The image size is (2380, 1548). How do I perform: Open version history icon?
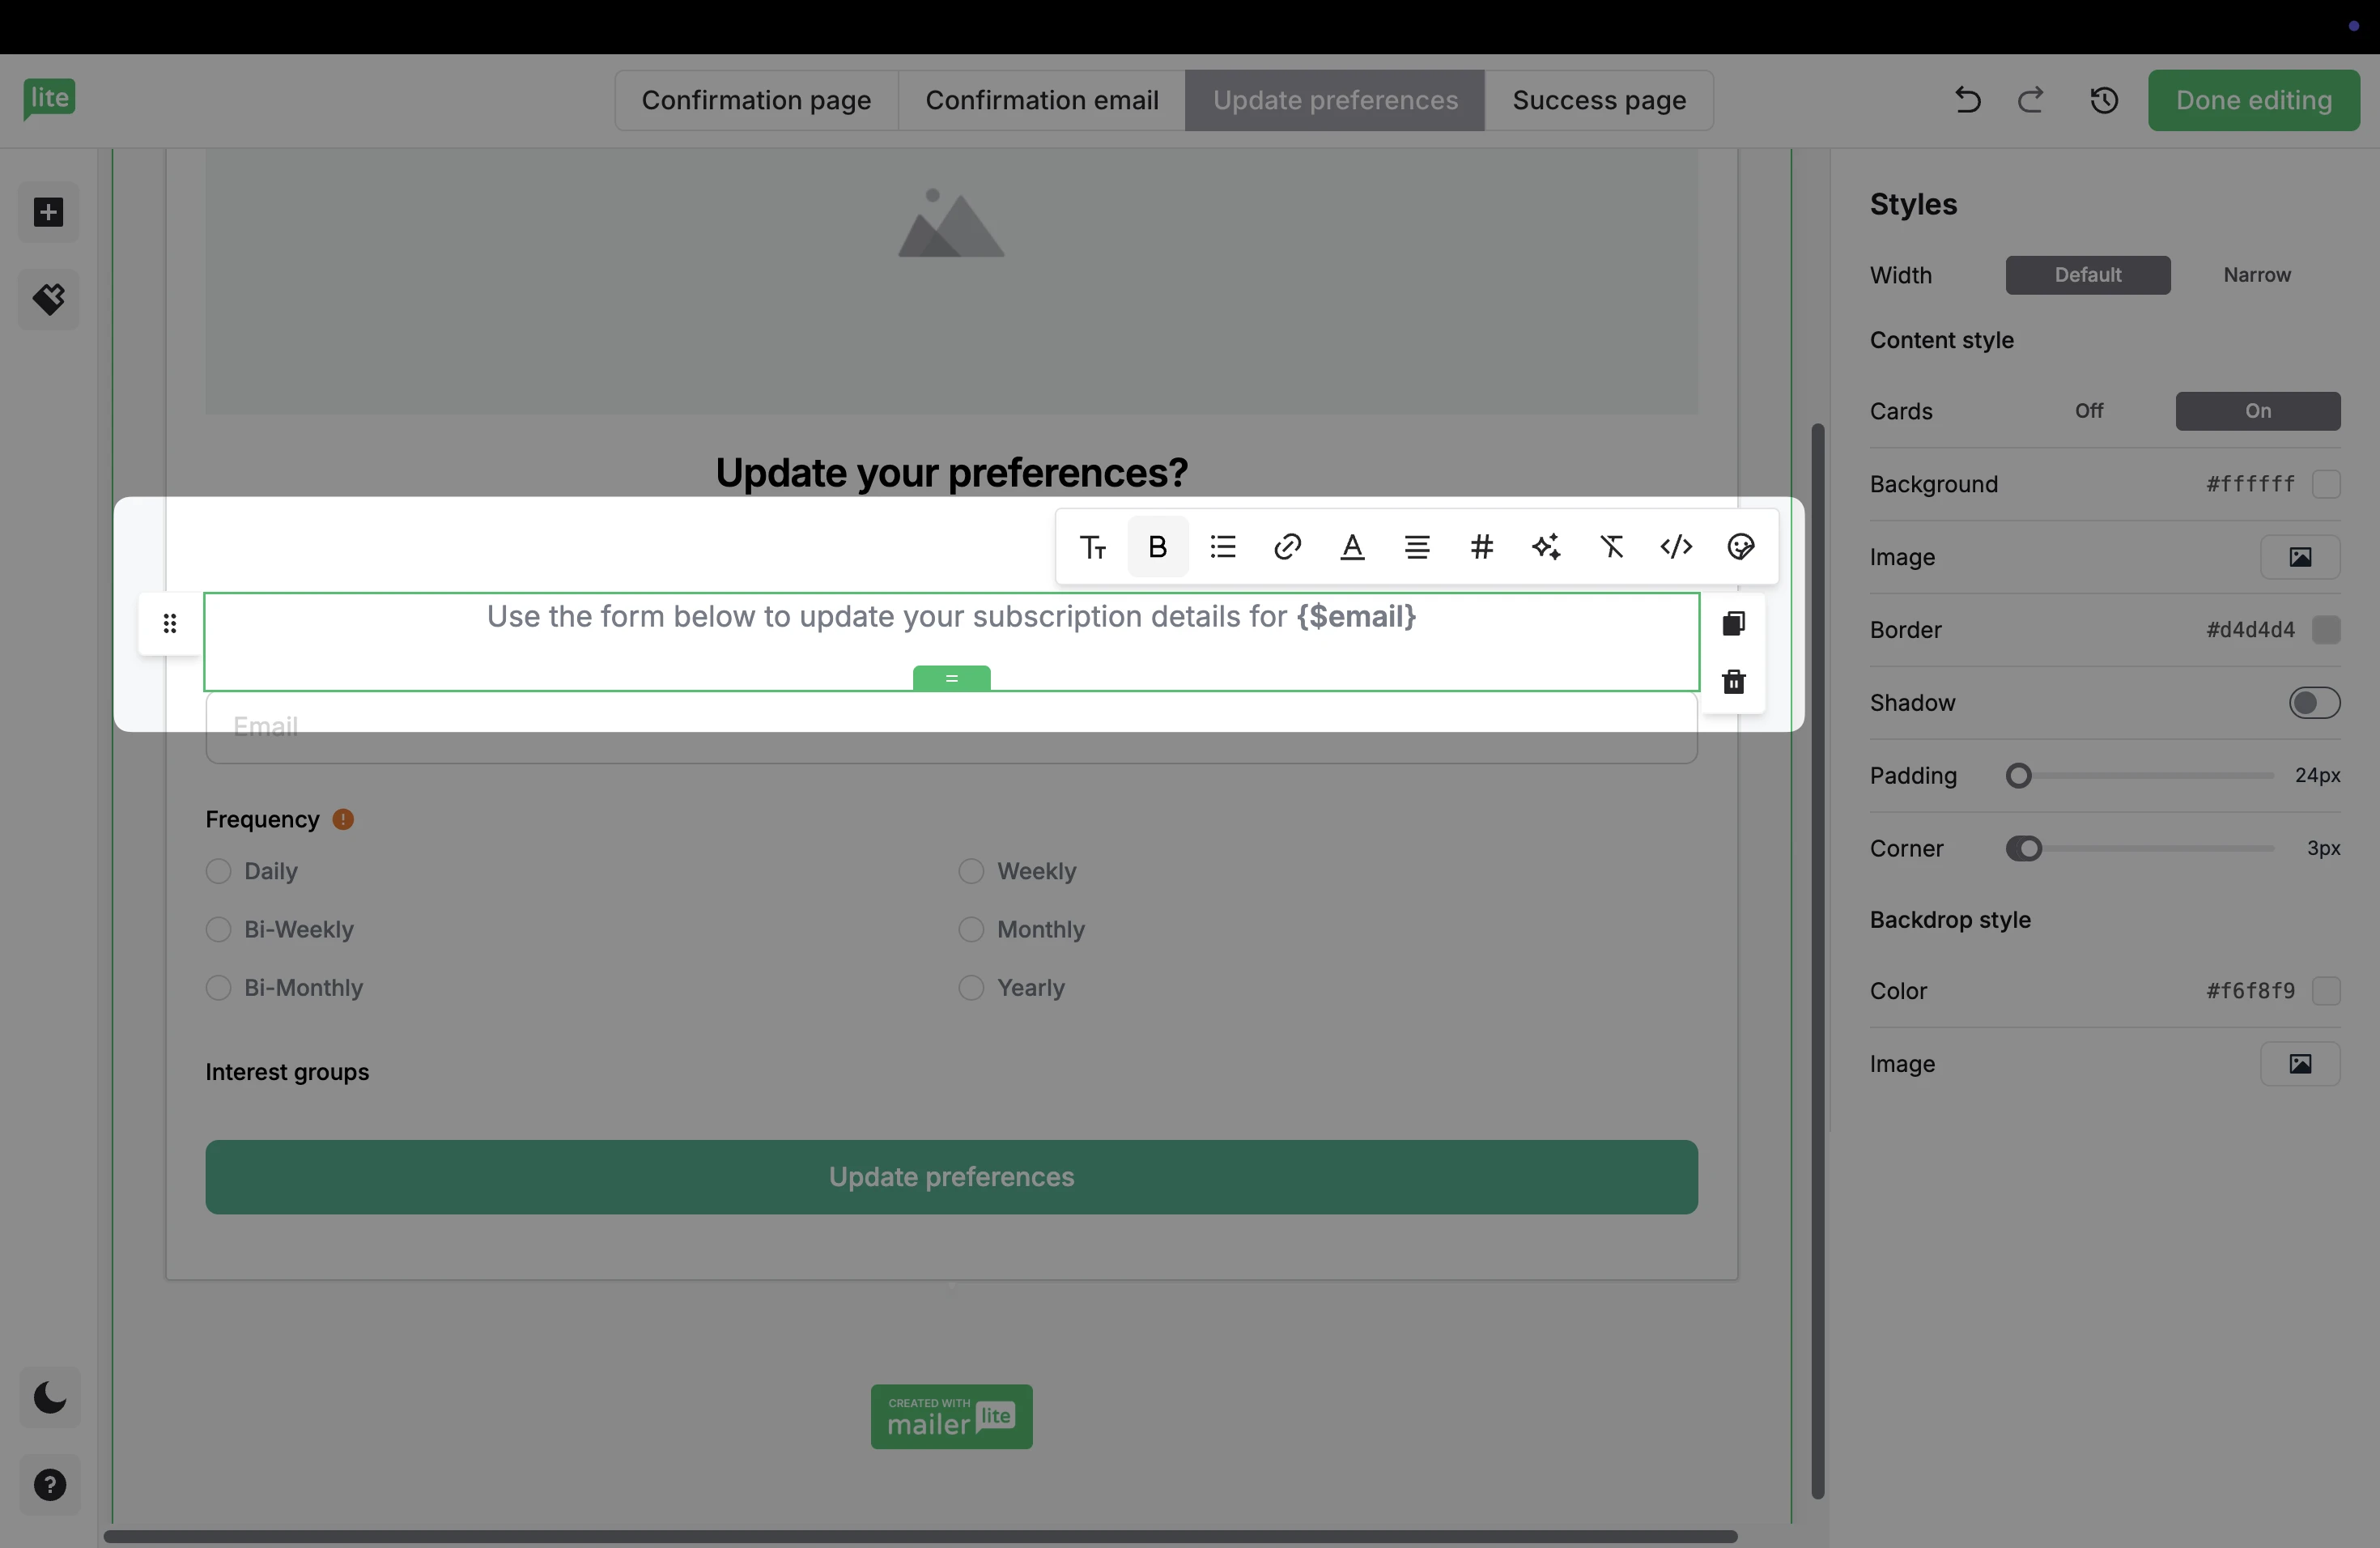pos(2104,100)
